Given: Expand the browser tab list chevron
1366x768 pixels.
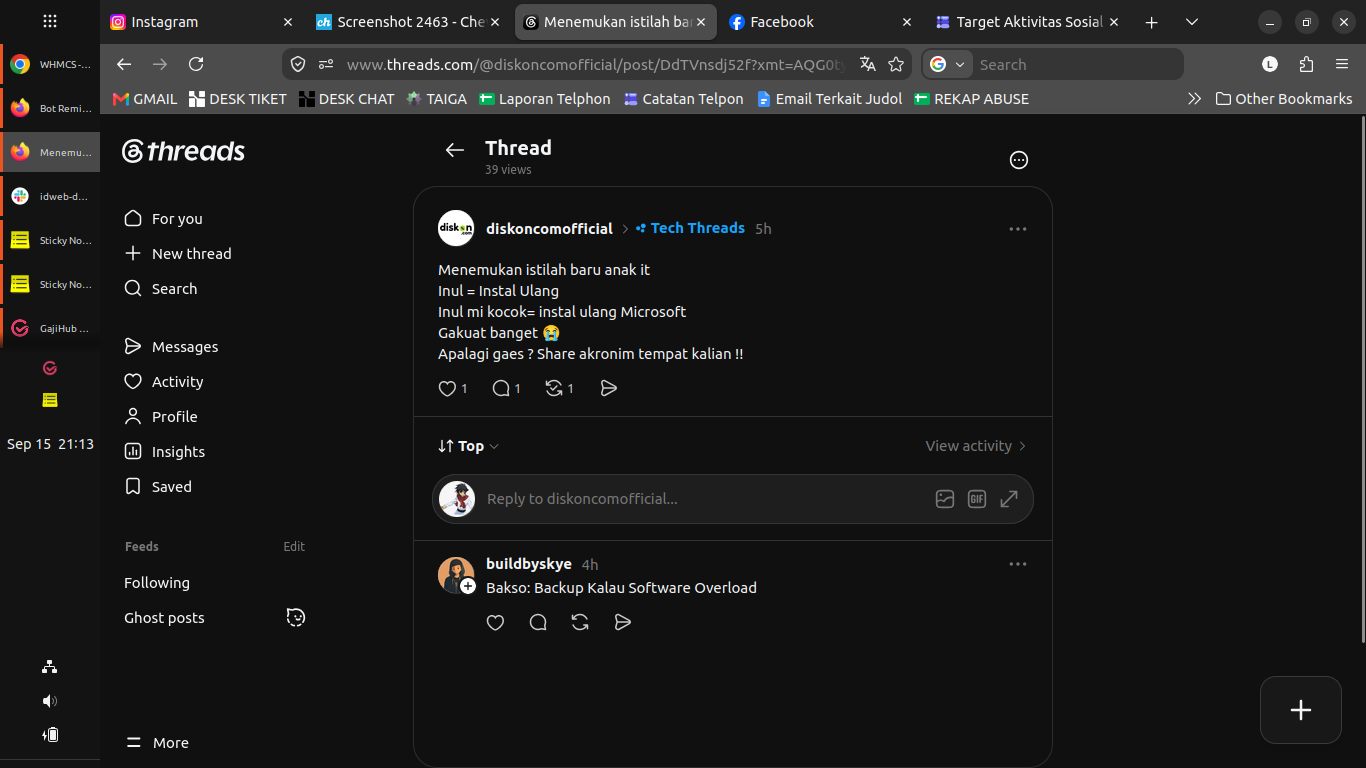Looking at the screenshot, I should (x=1192, y=22).
